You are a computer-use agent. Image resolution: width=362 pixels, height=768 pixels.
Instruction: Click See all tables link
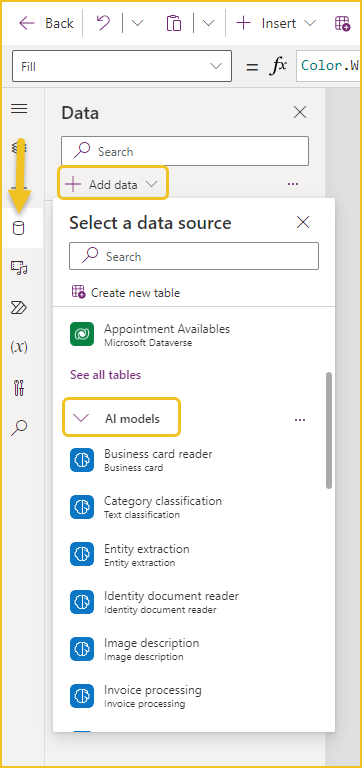click(x=105, y=375)
